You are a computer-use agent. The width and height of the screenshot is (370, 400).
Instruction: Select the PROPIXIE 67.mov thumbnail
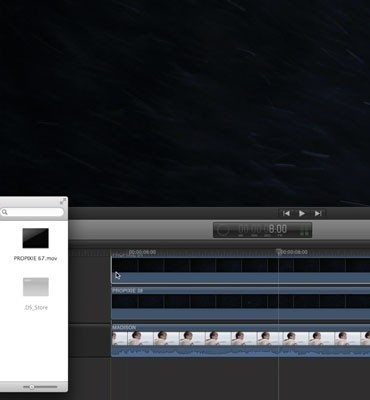(x=35, y=238)
